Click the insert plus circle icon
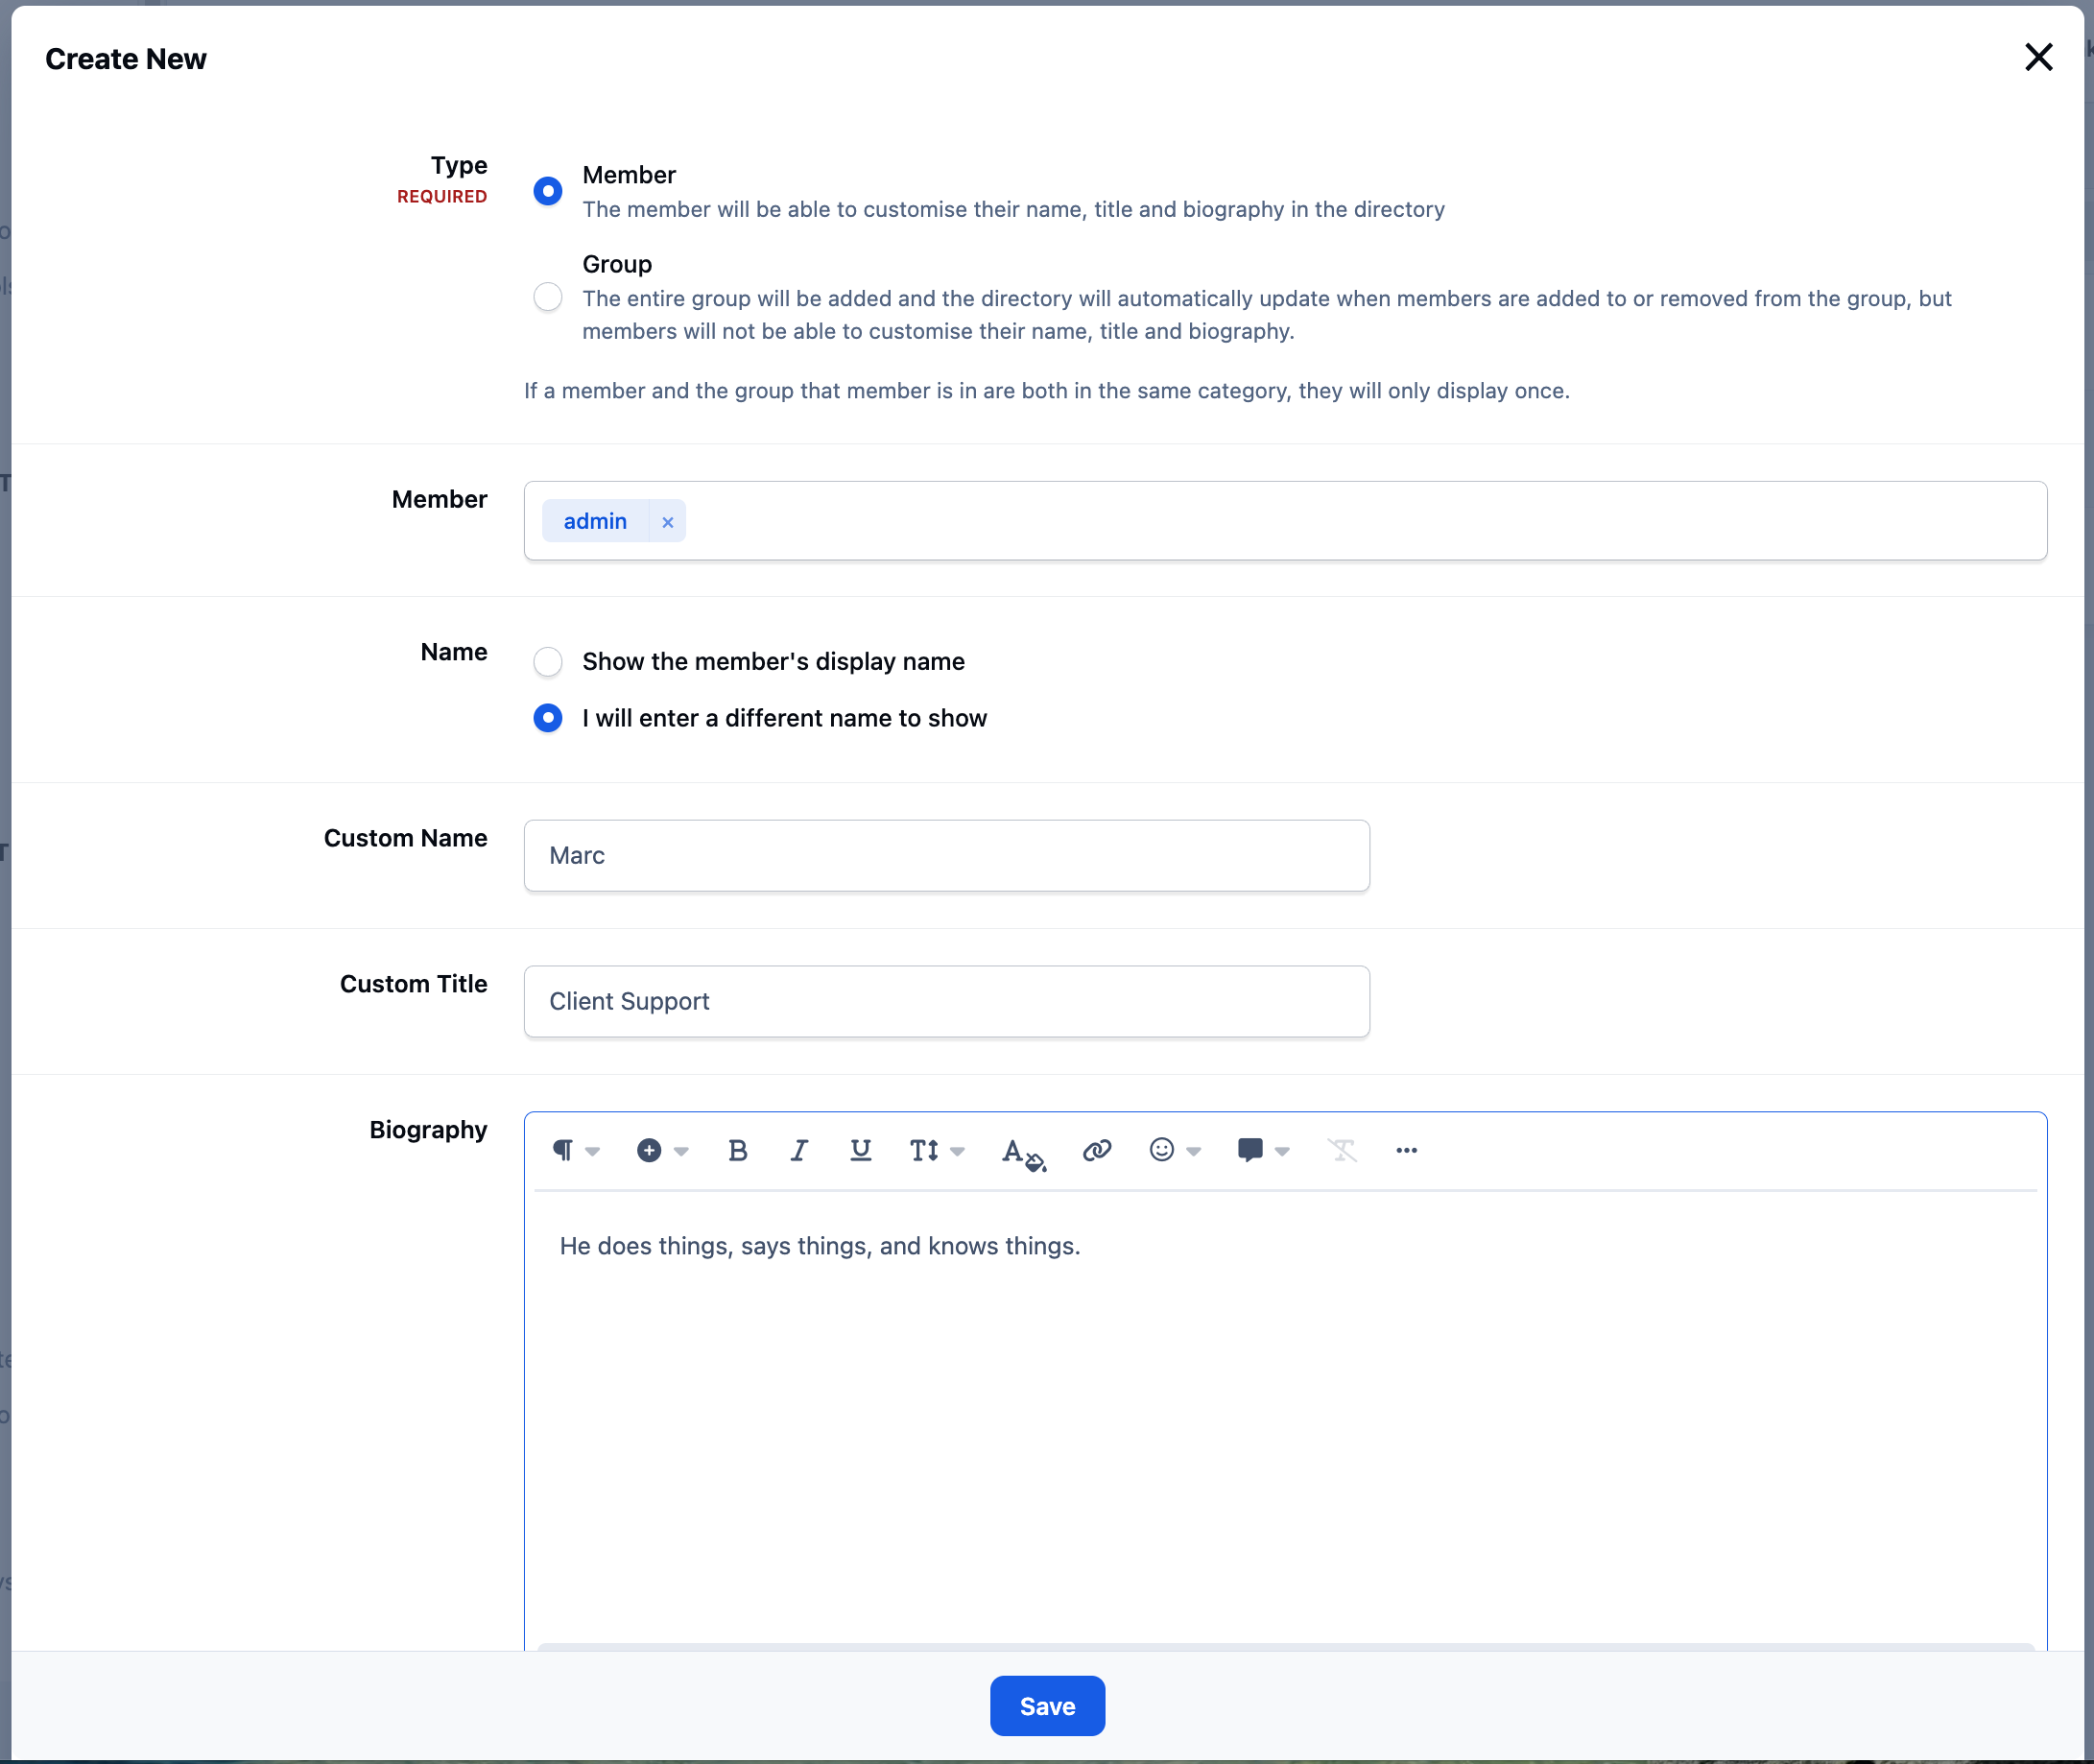Image resolution: width=2094 pixels, height=1764 pixels. pos(649,1150)
